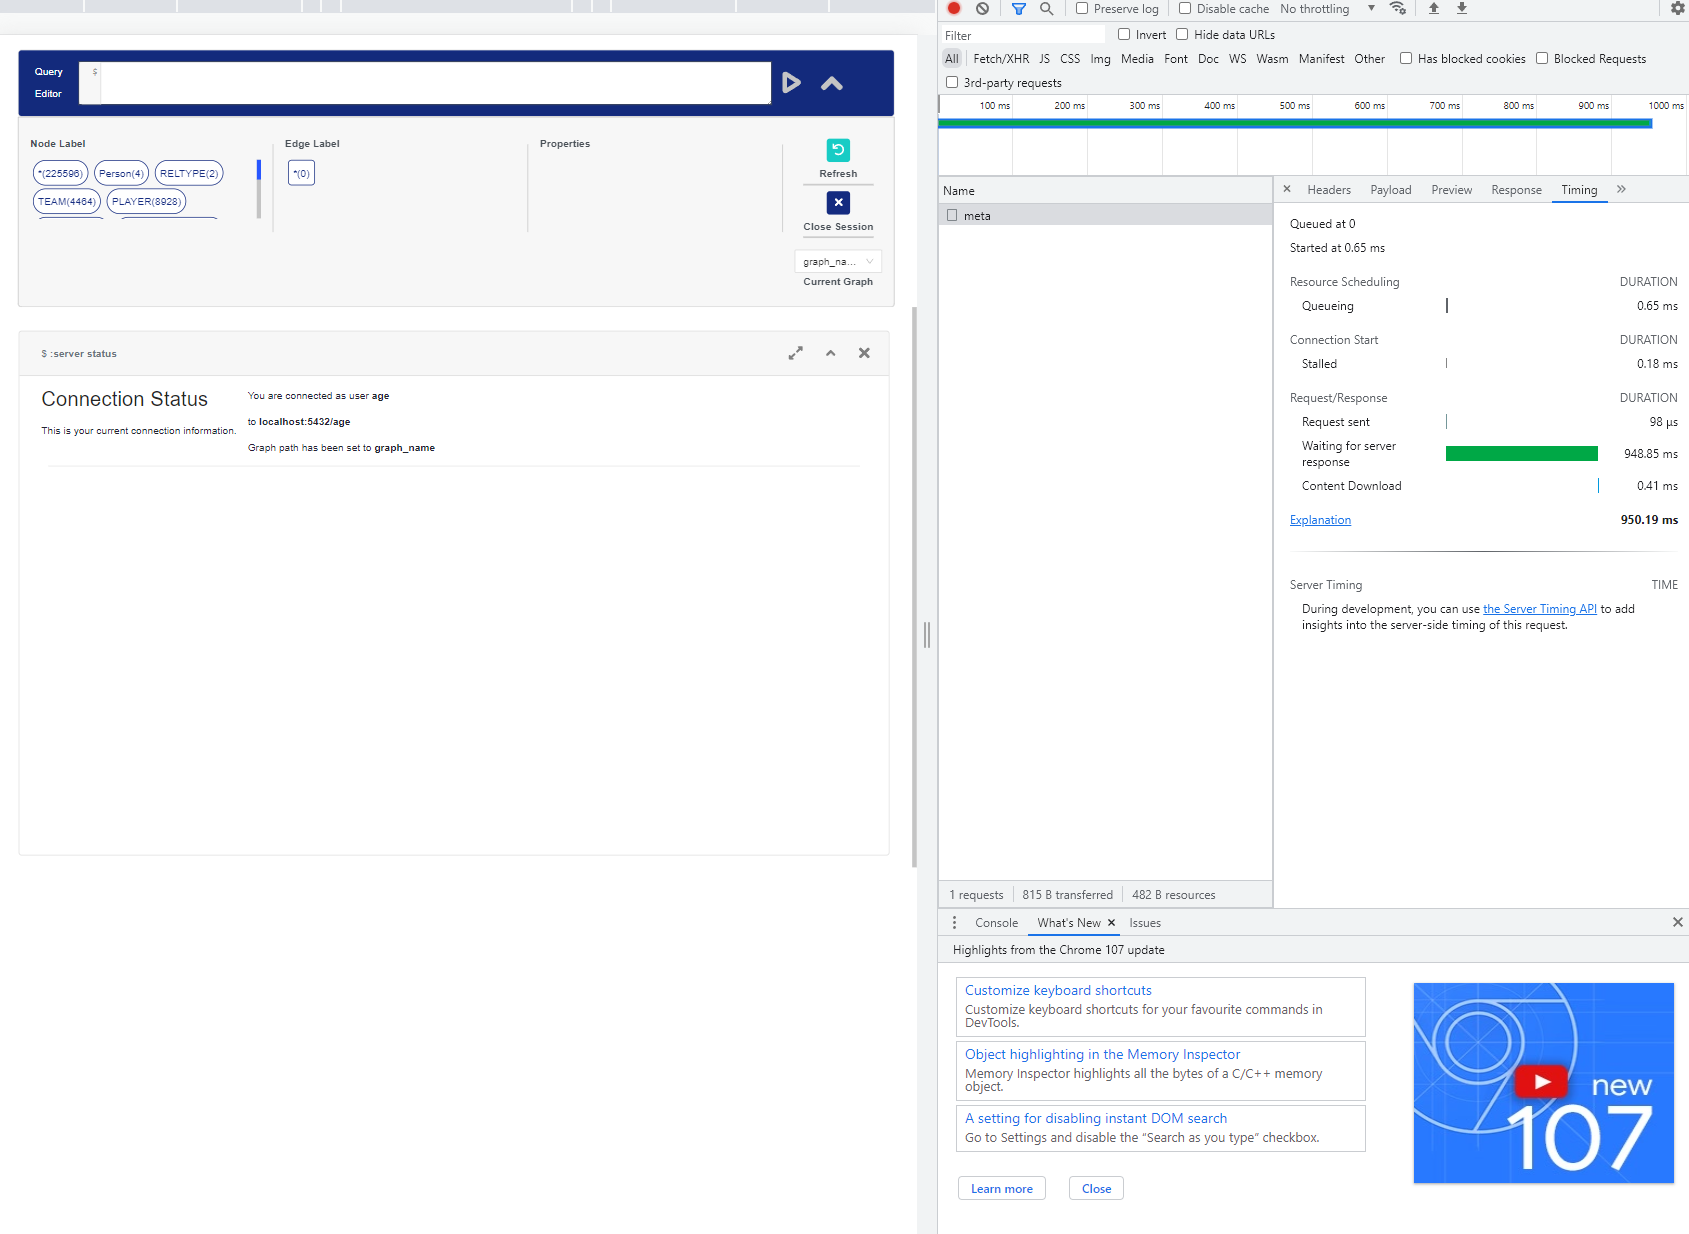The width and height of the screenshot is (1689, 1234).
Task: Select the All request type filter
Action: point(952,59)
